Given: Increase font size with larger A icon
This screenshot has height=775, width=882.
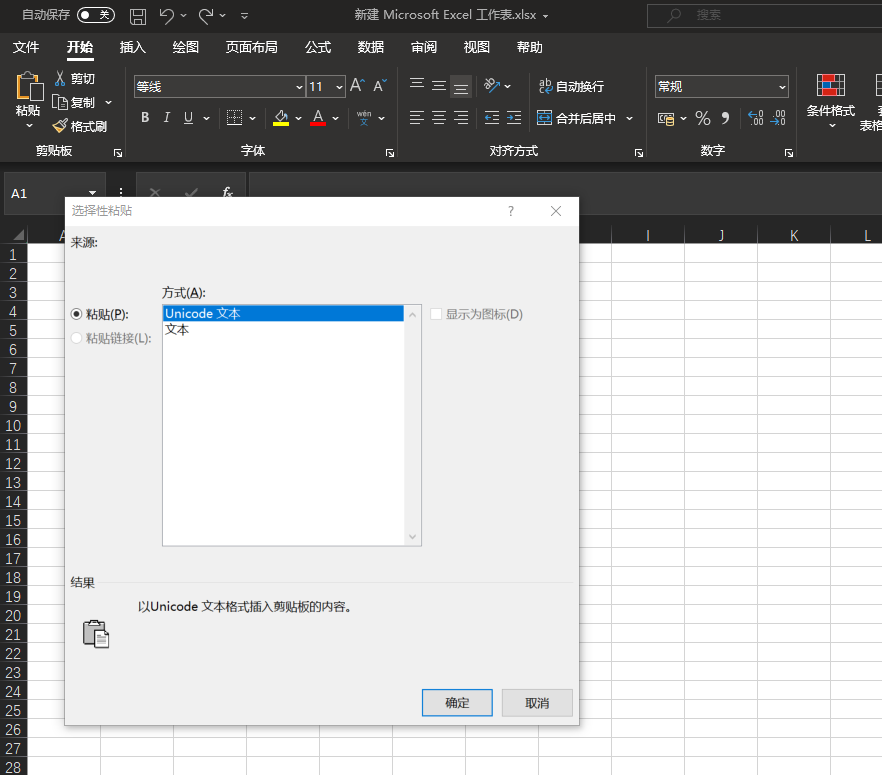Looking at the screenshot, I should [357, 85].
